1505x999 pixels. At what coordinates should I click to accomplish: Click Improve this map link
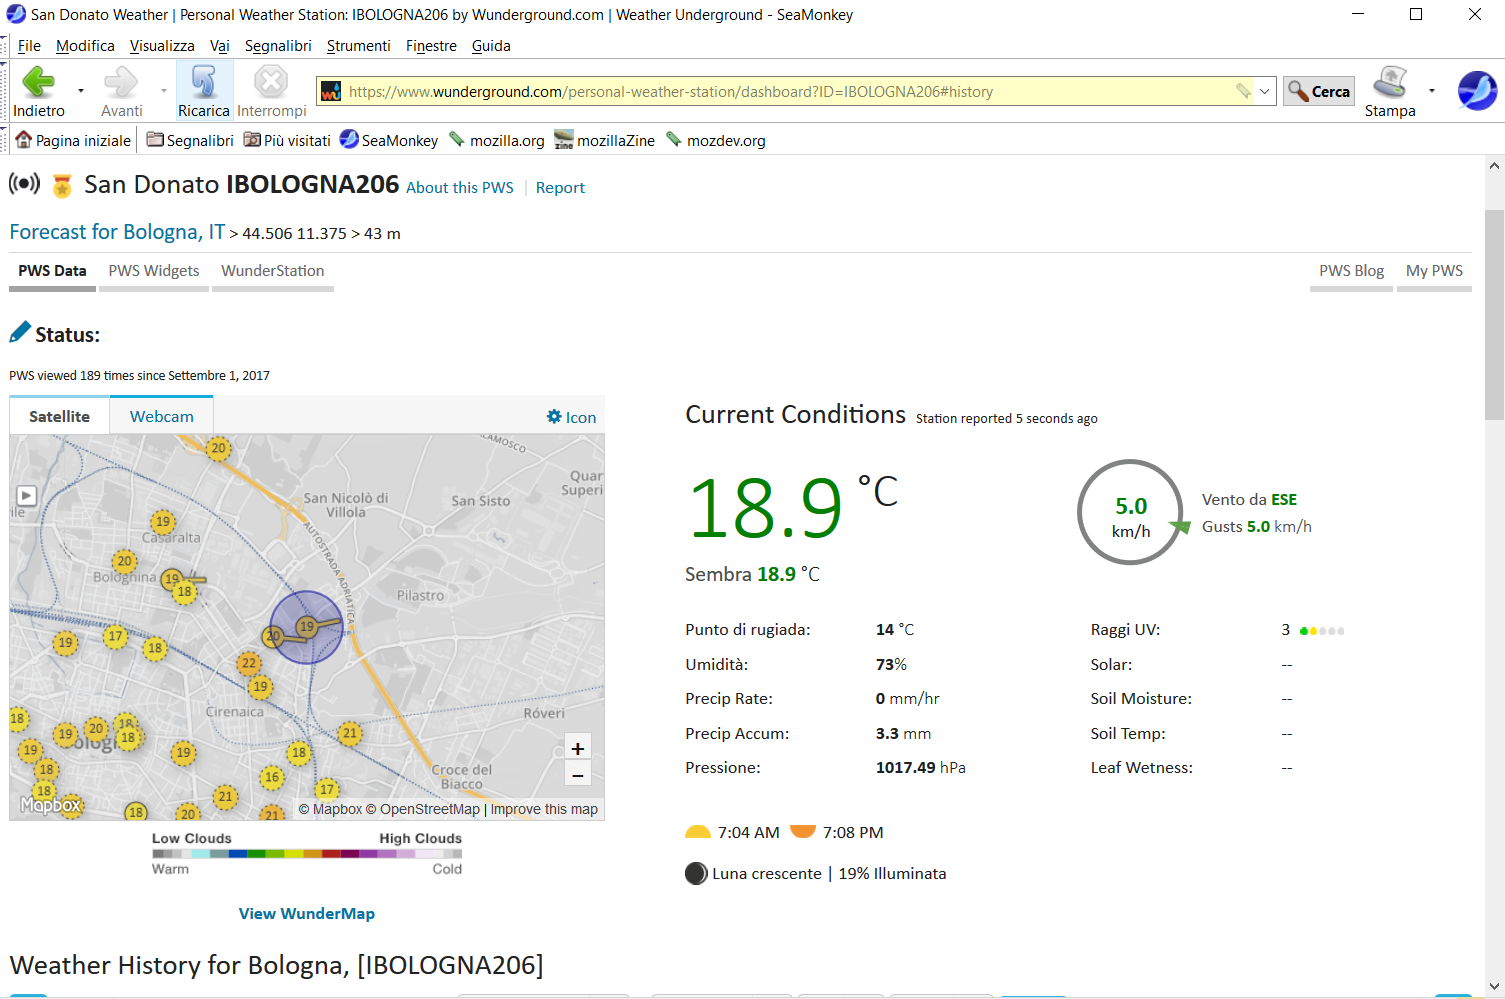[x=544, y=809]
